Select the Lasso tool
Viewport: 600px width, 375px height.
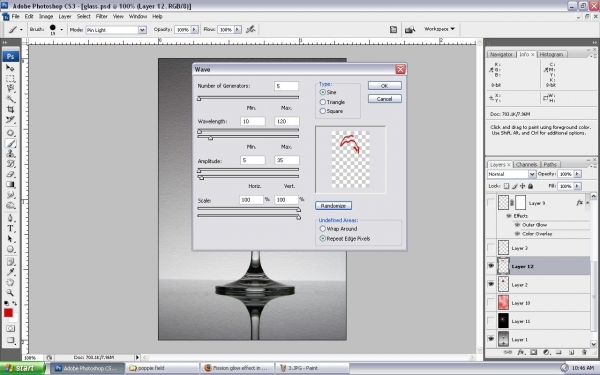[10, 89]
